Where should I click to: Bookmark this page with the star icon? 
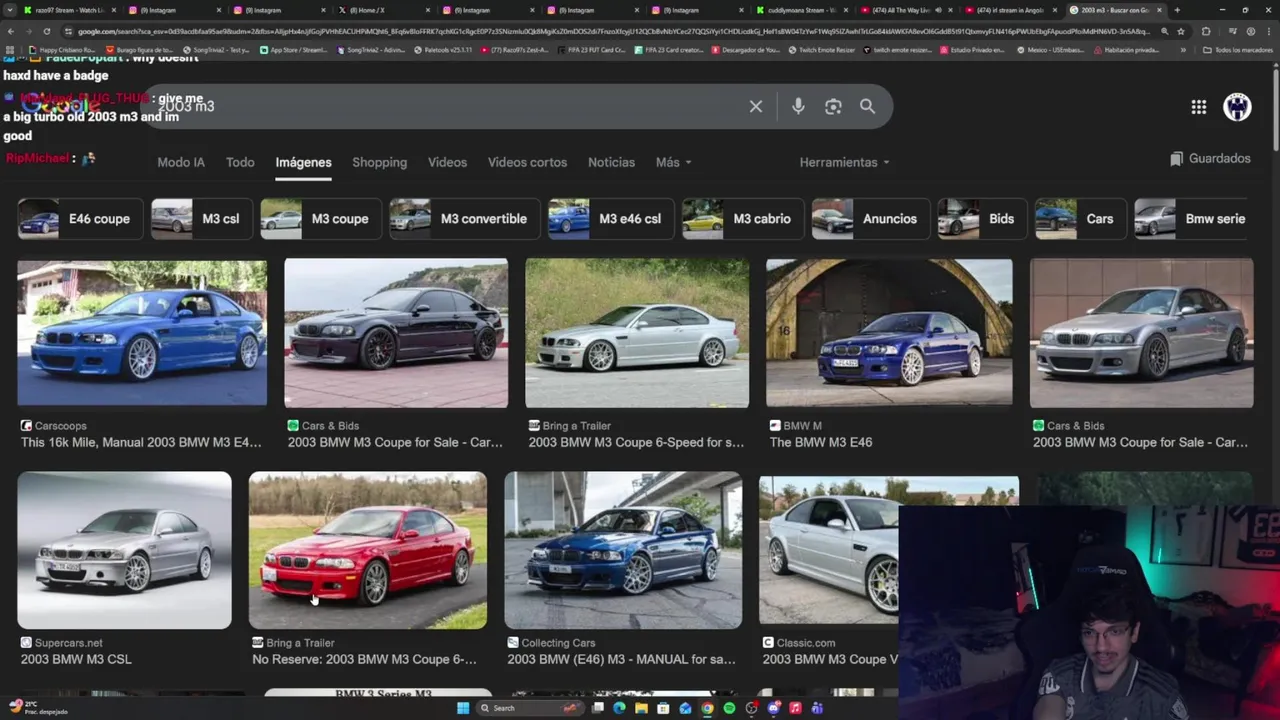click(x=1181, y=31)
